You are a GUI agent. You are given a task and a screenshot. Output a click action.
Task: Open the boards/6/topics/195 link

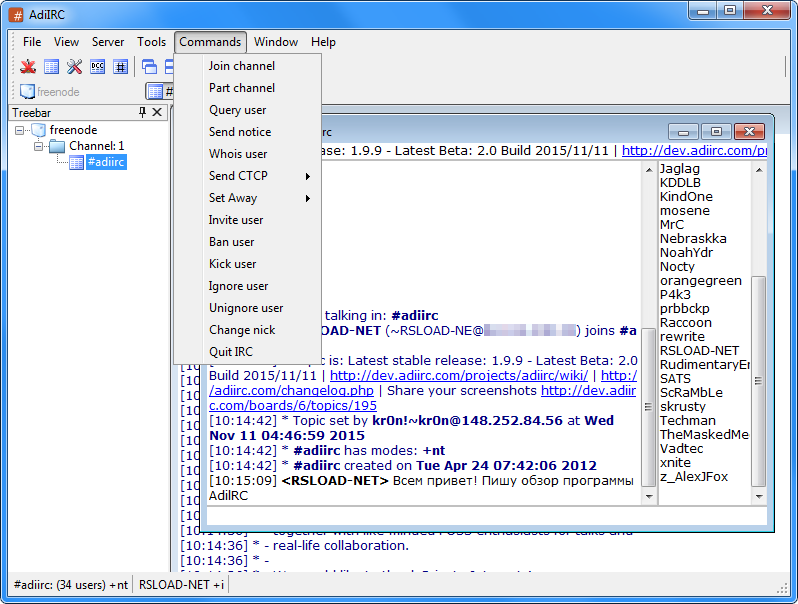(x=293, y=406)
